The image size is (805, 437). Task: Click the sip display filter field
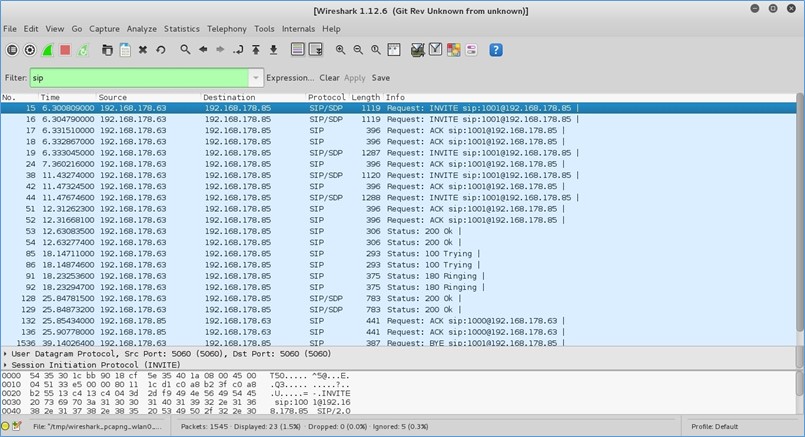pyautogui.click(x=138, y=77)
